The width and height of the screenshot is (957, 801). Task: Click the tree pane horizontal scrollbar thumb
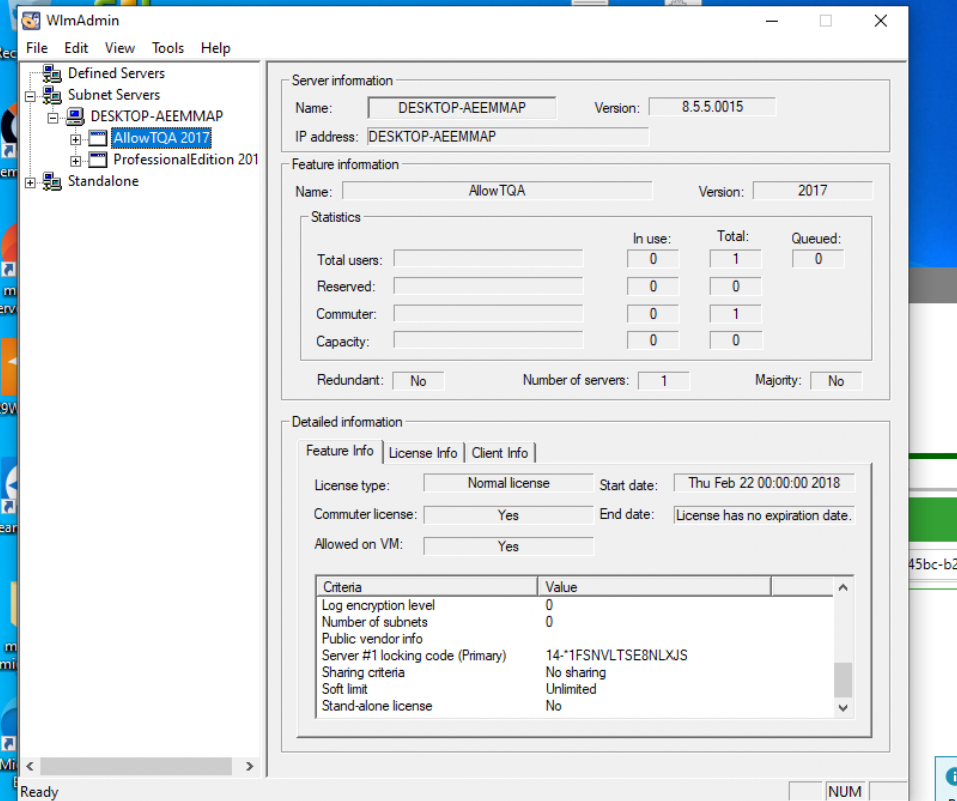[x=136, y=766]
